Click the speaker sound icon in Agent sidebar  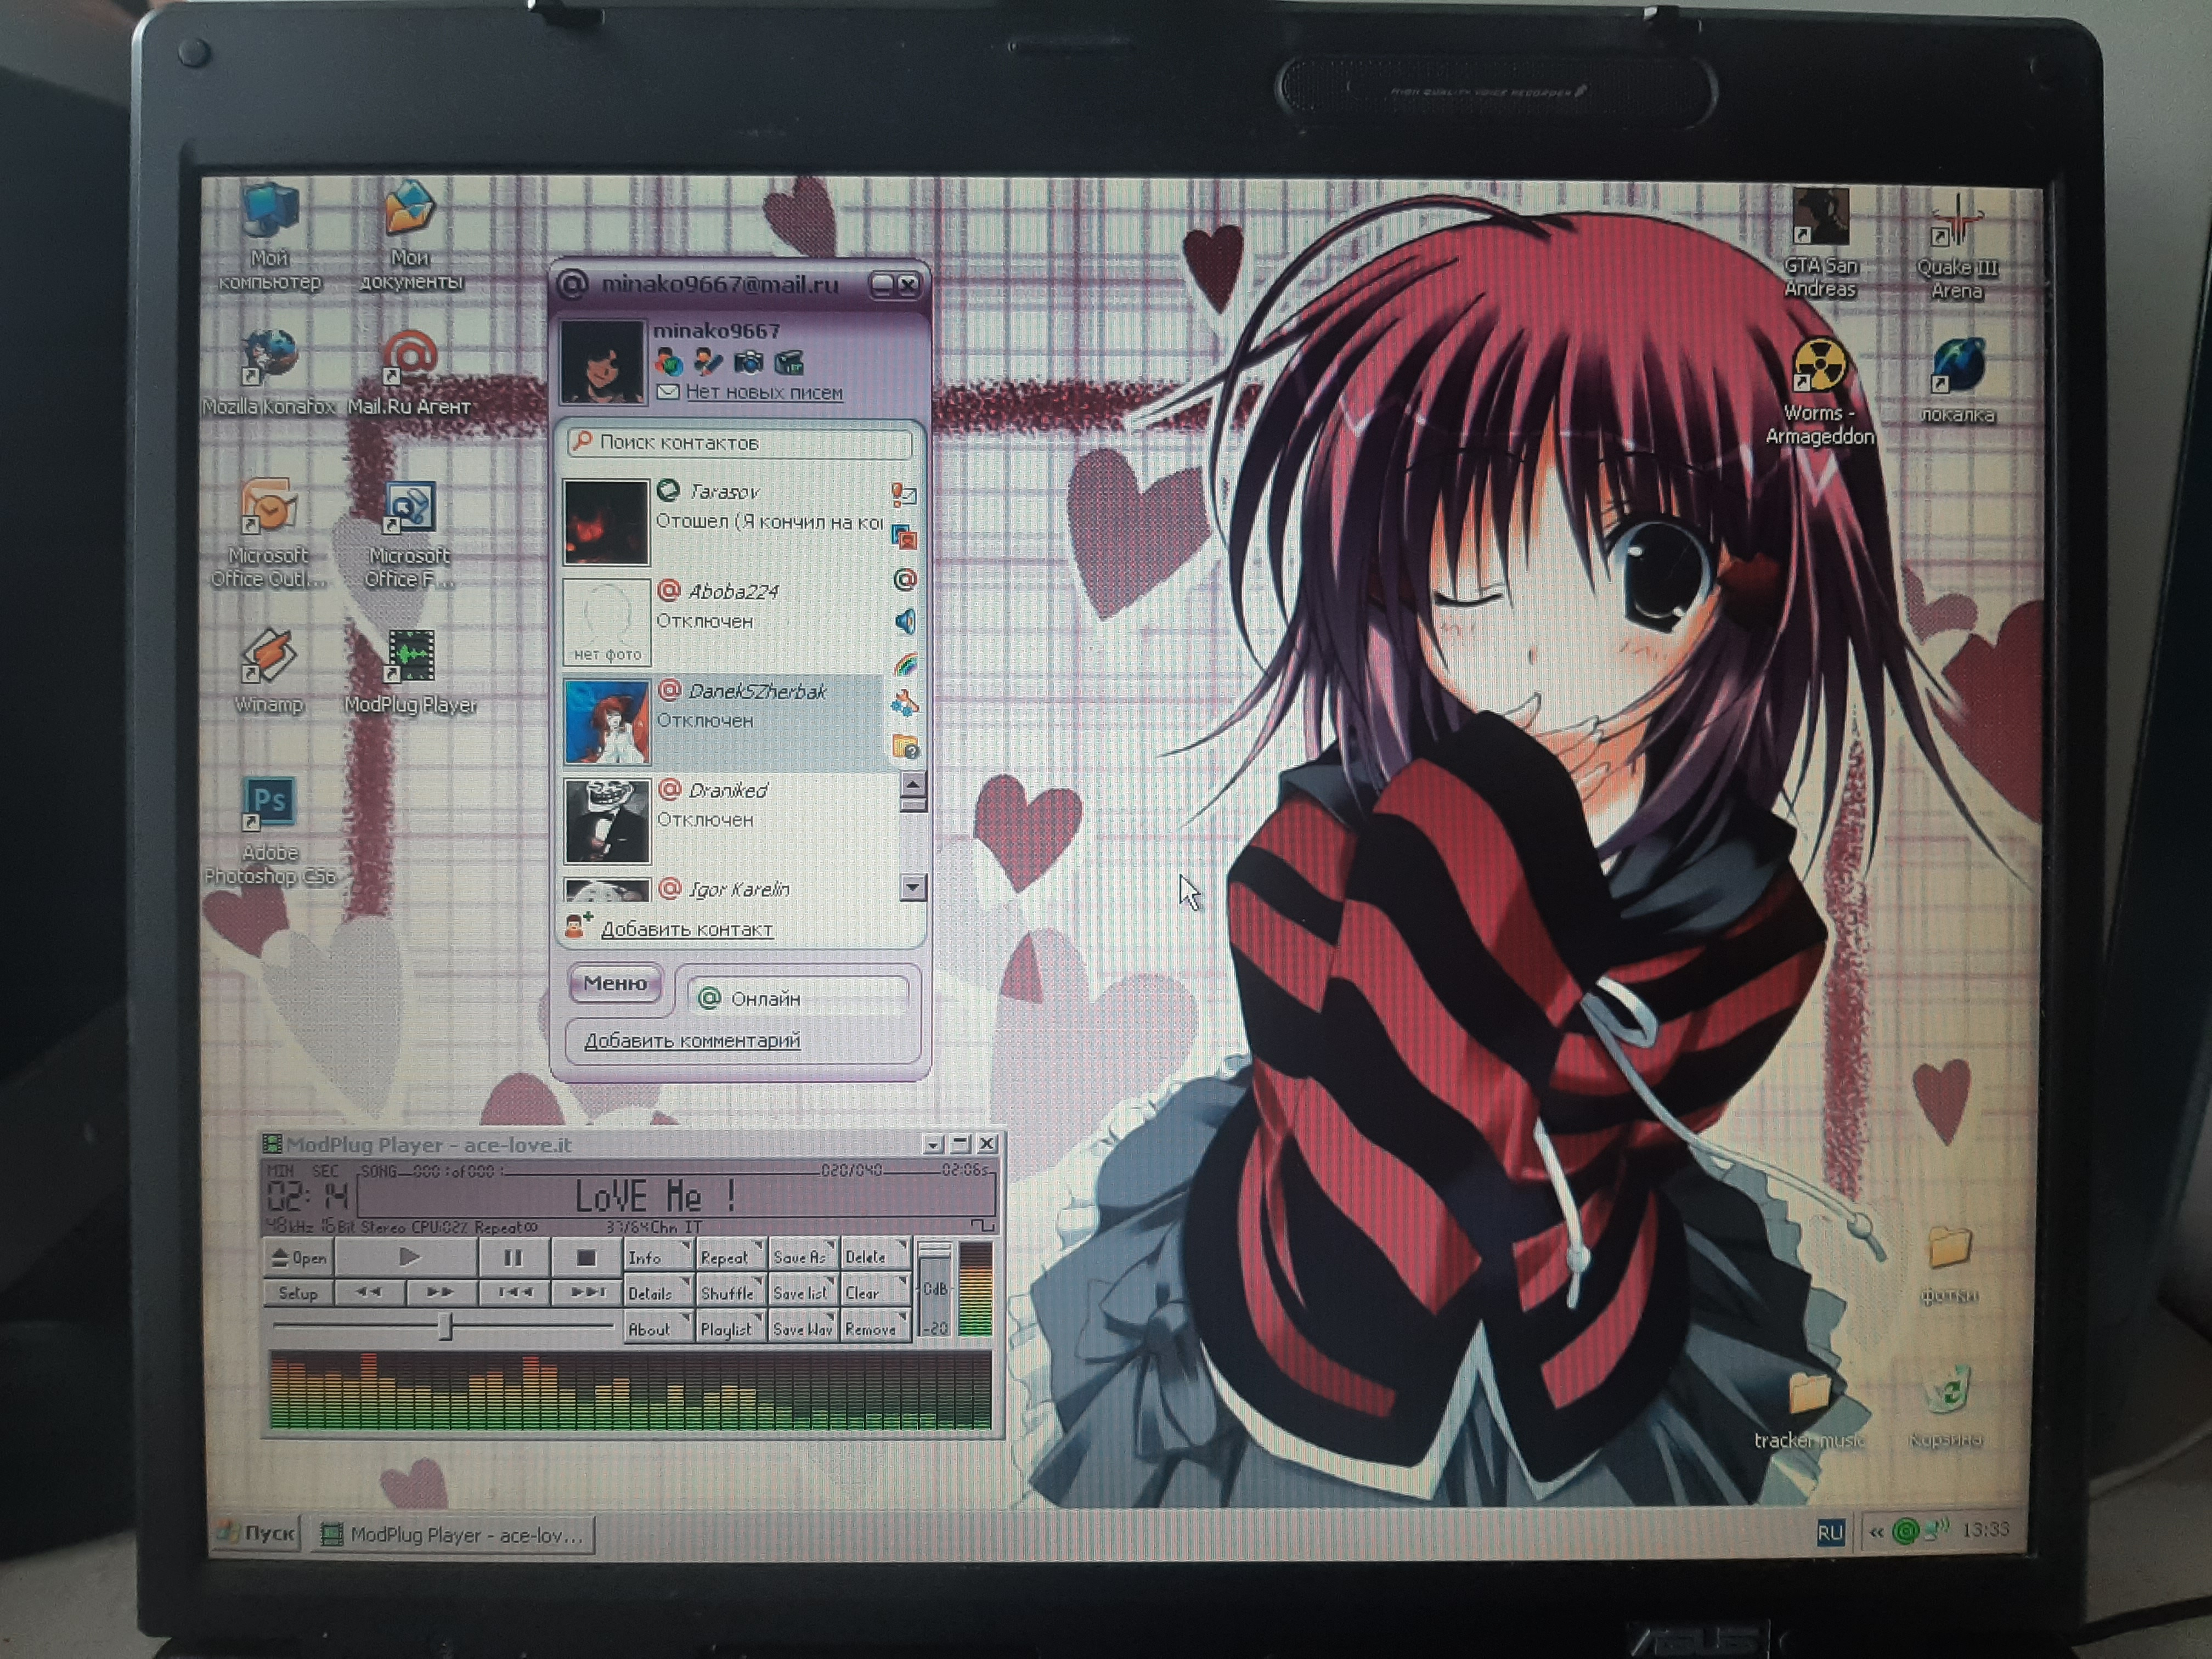[x=905, y=622]
